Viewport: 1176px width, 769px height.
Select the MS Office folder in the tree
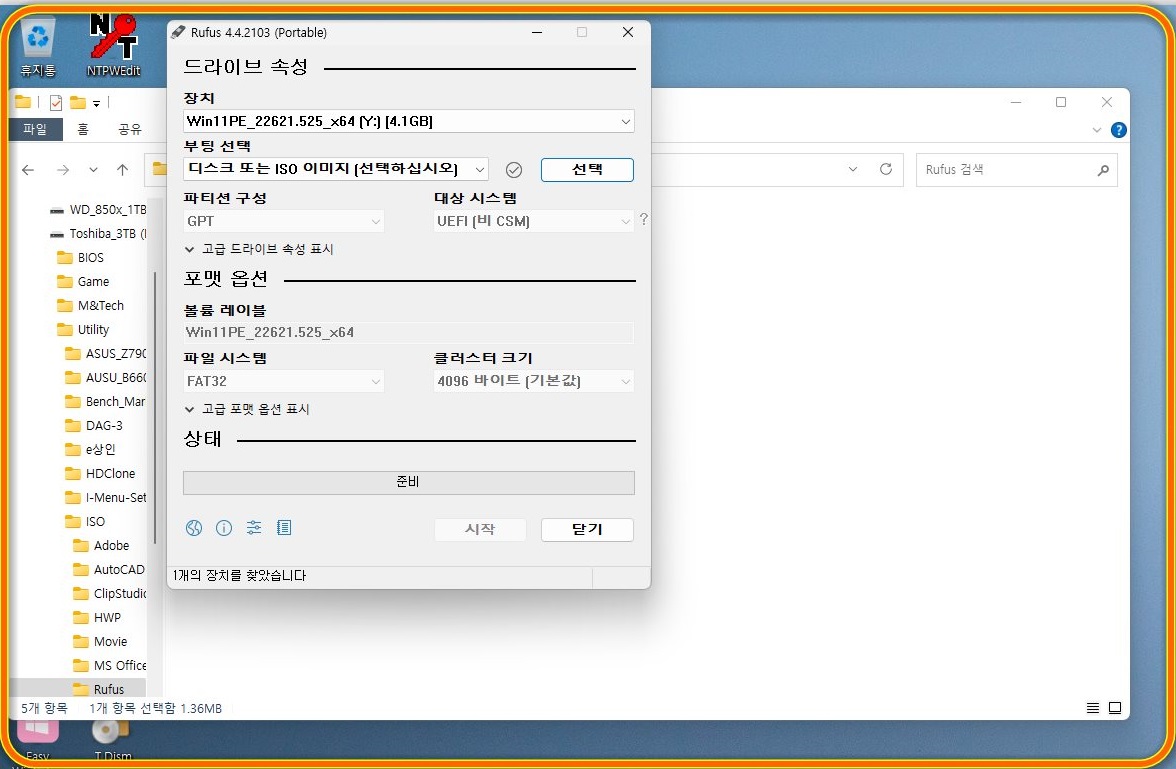tap(110, 665)
